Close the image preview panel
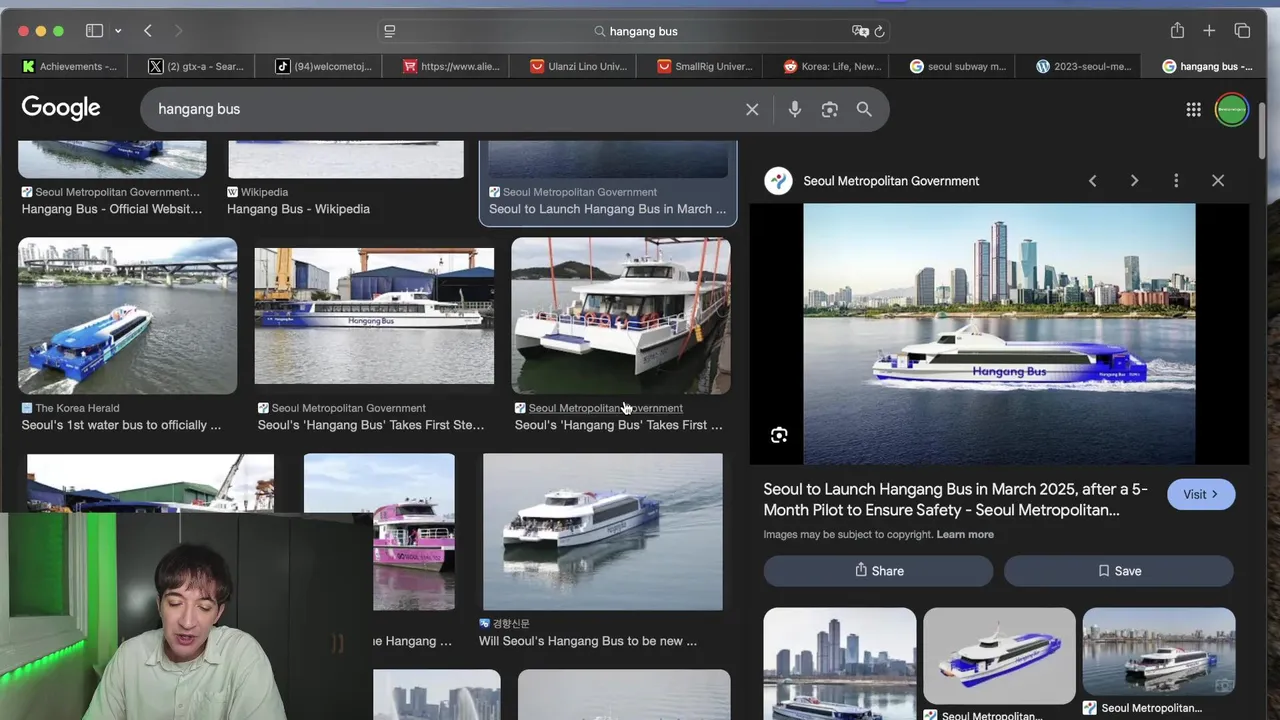The image size is (1280, 720). click(1218, 181)
